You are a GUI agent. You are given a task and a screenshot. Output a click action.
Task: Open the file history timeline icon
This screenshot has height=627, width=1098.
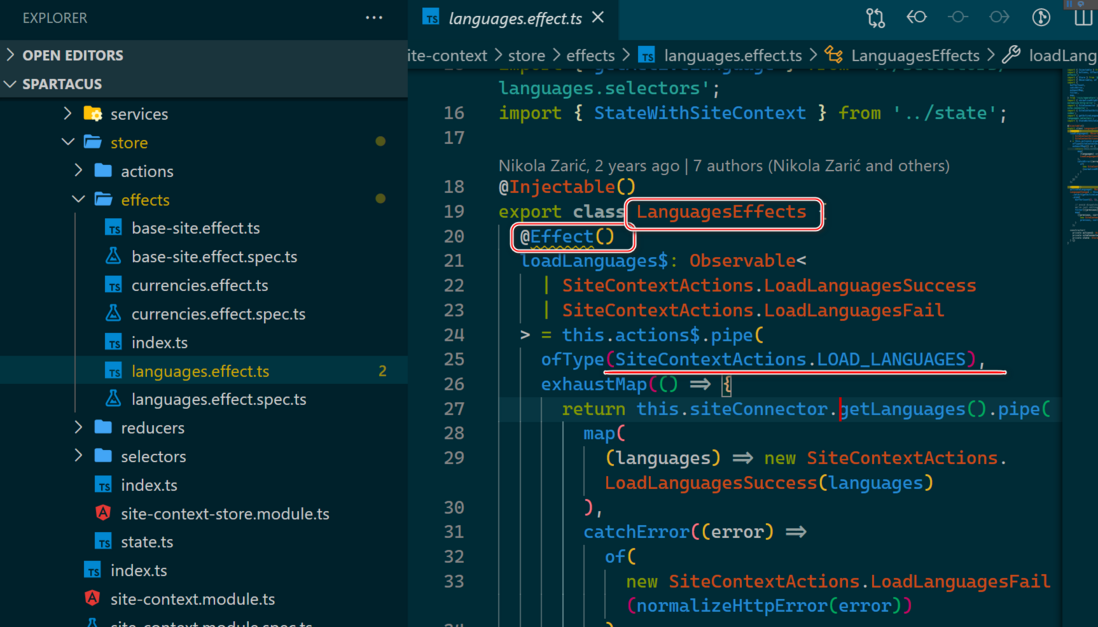coord(1041,18)
